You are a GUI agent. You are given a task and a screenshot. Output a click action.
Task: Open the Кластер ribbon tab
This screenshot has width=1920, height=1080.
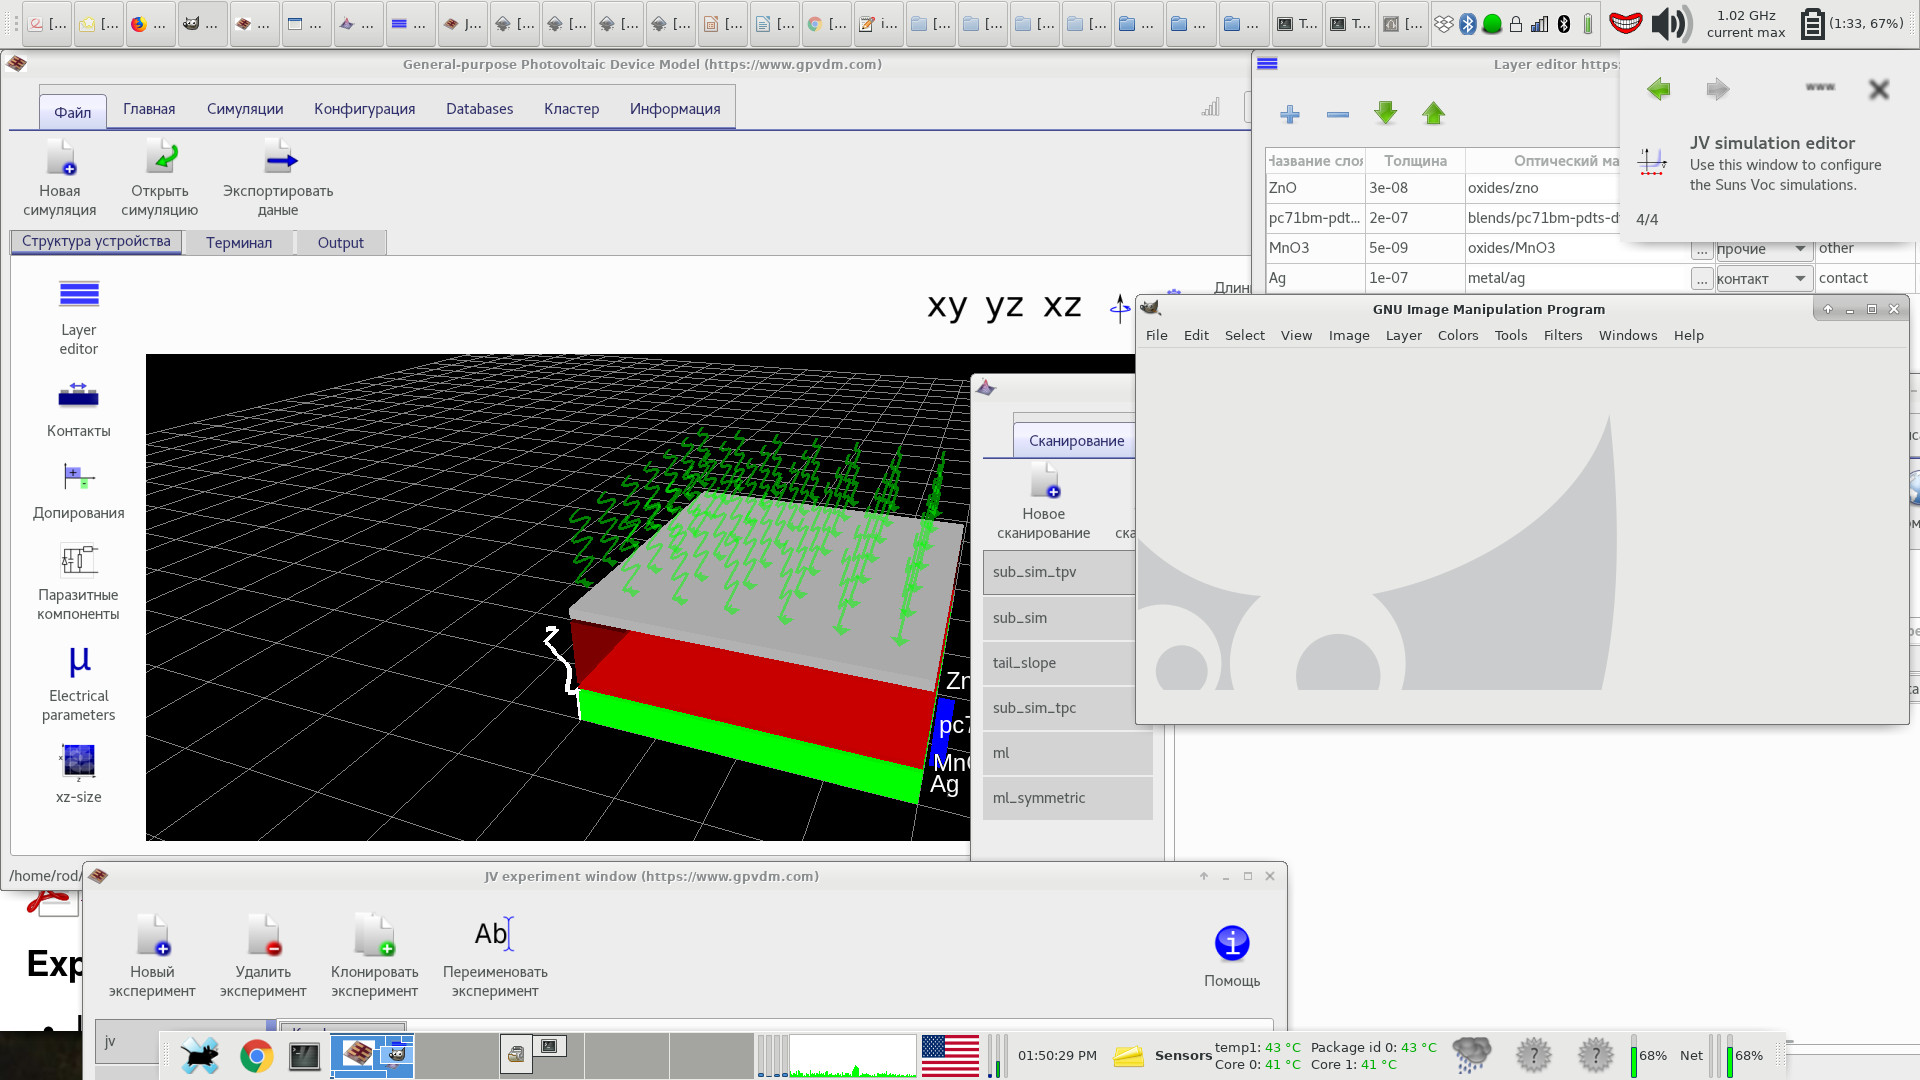(x=571, y=109)
